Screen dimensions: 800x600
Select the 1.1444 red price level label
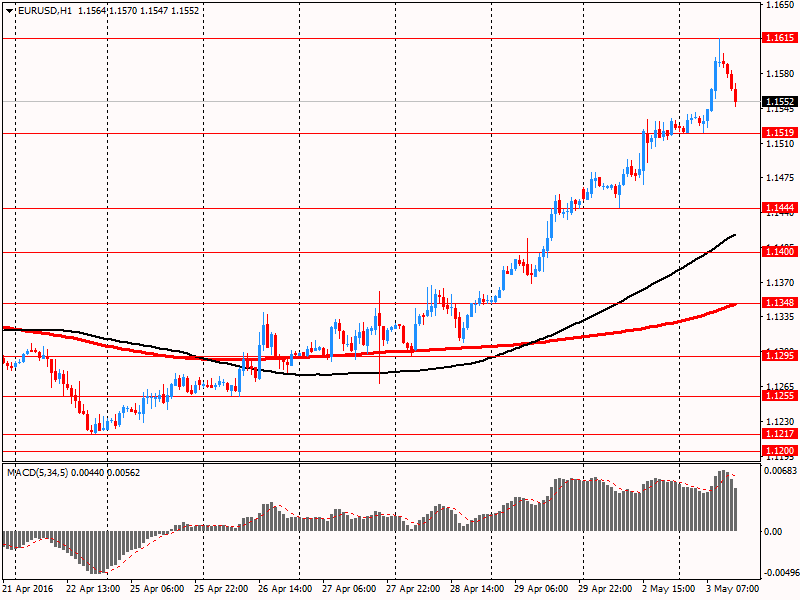click(779, 208)
